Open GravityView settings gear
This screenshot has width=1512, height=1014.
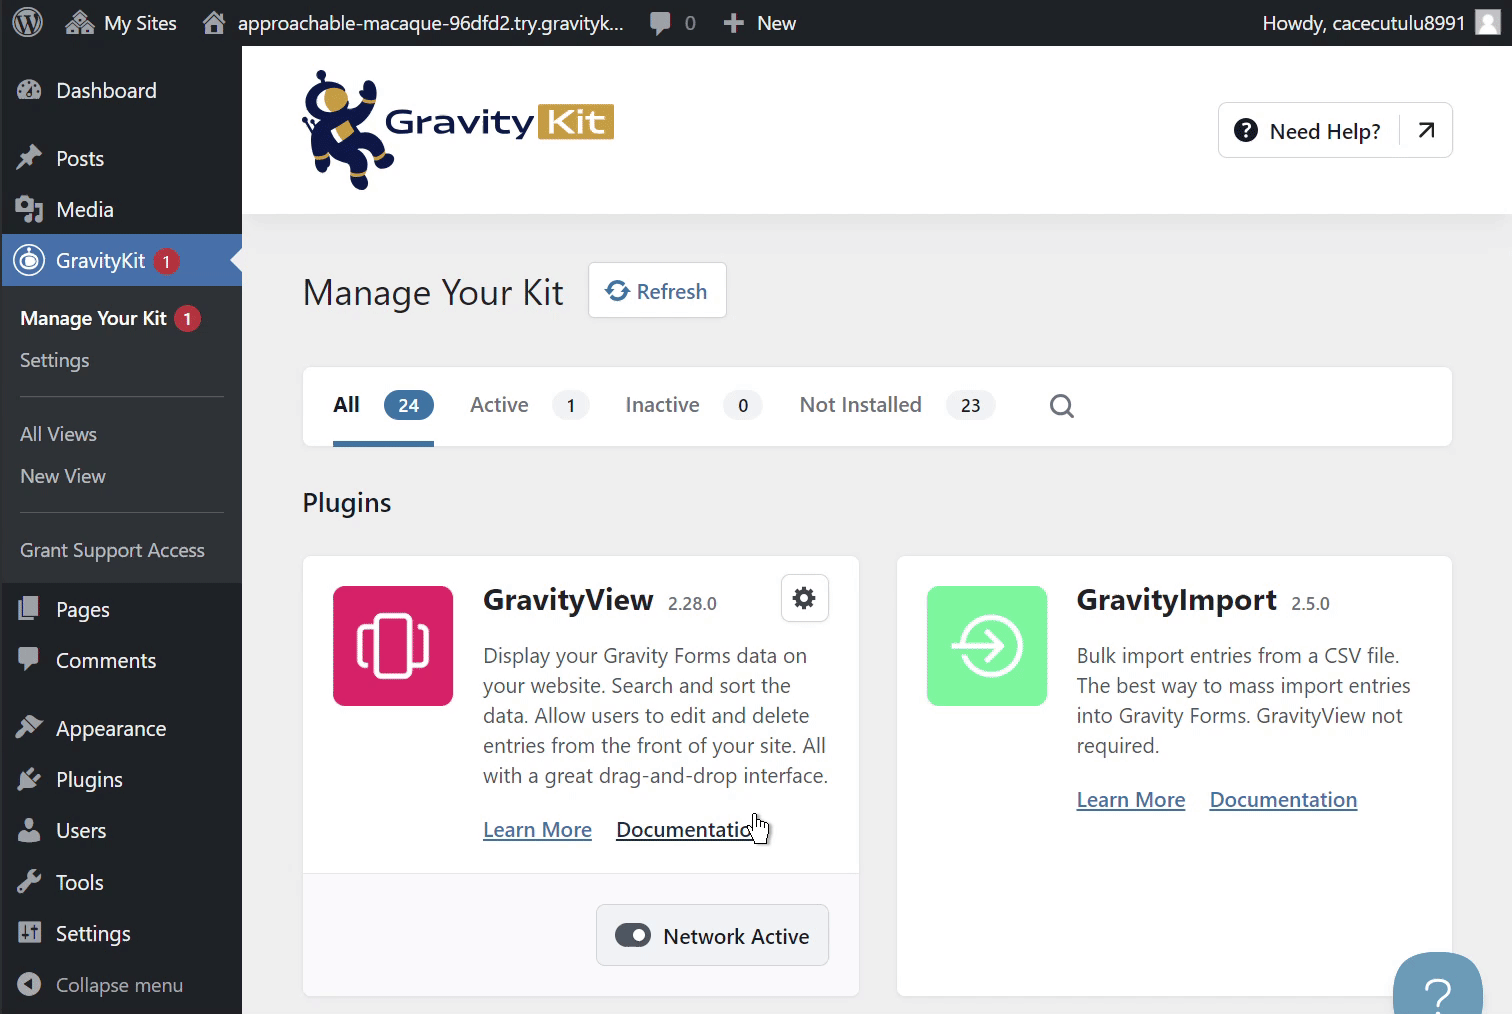[x=804, y=598]
